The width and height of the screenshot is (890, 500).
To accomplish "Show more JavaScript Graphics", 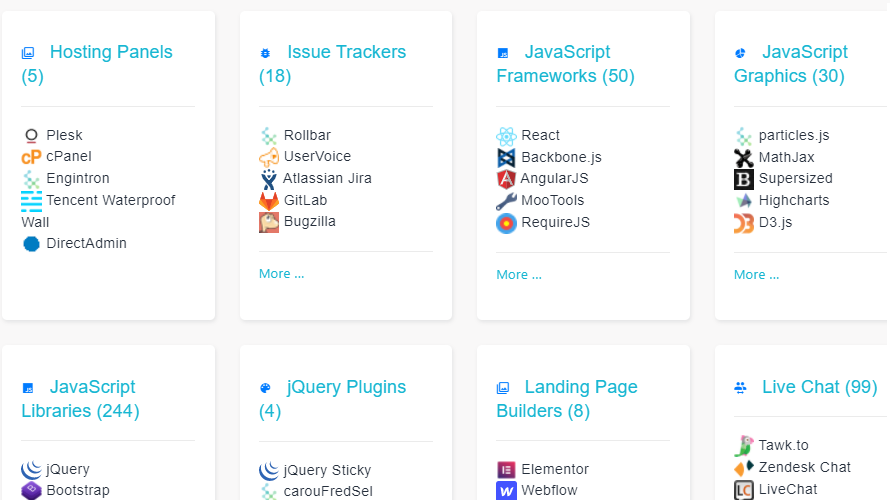I will click(756, 275).
